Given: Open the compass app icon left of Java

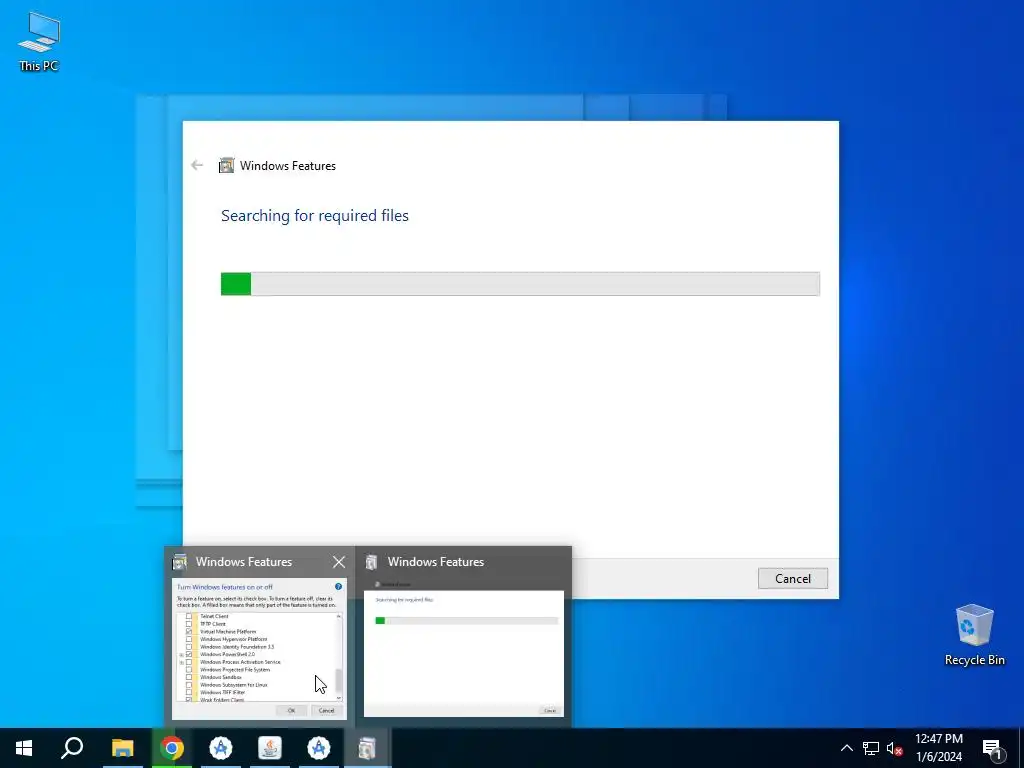Looking at the screenshot, I should coord(221,748).
